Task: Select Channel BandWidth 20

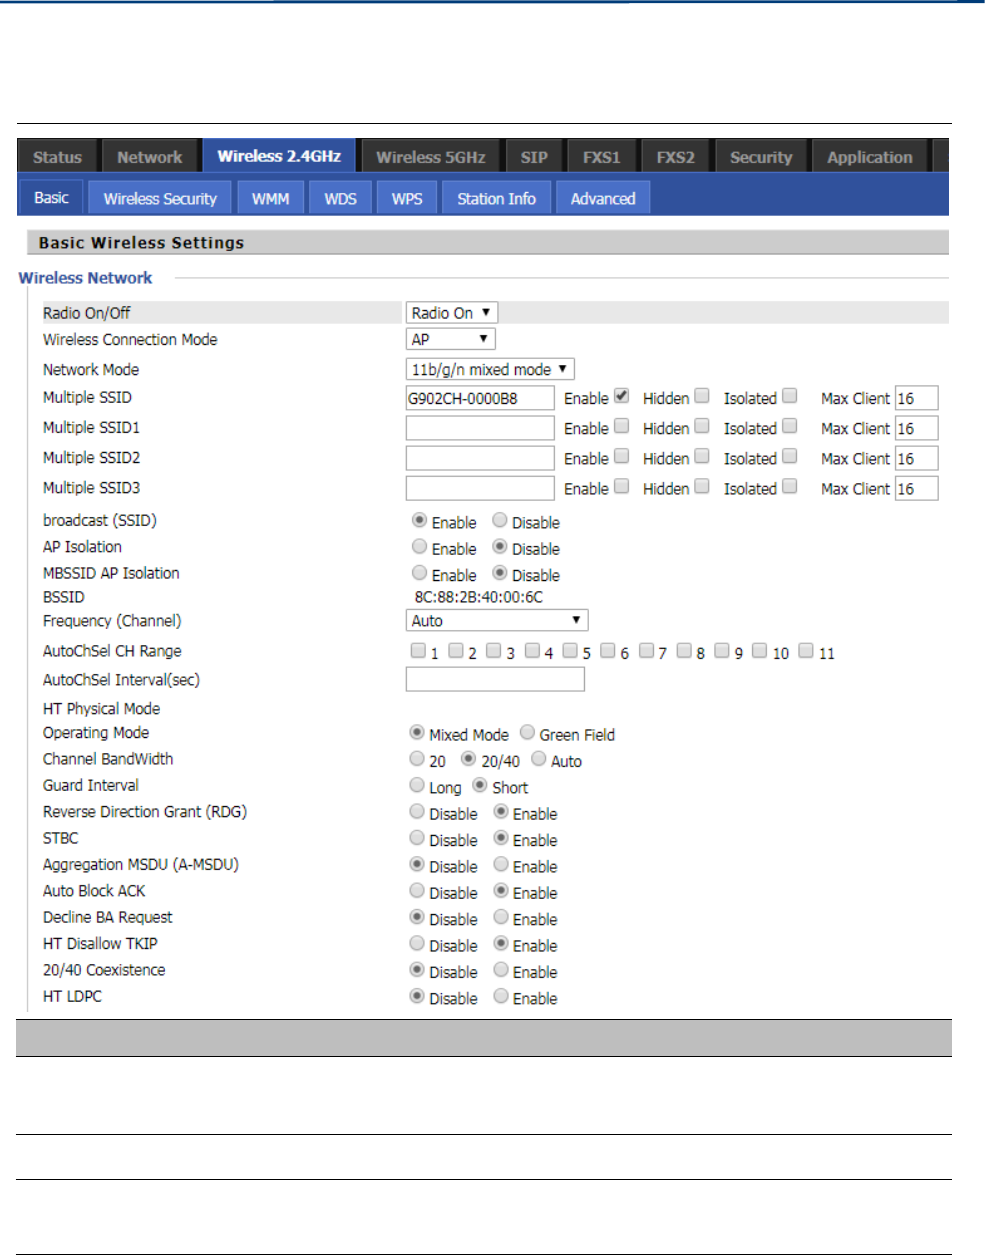Action: pos(417,759)
